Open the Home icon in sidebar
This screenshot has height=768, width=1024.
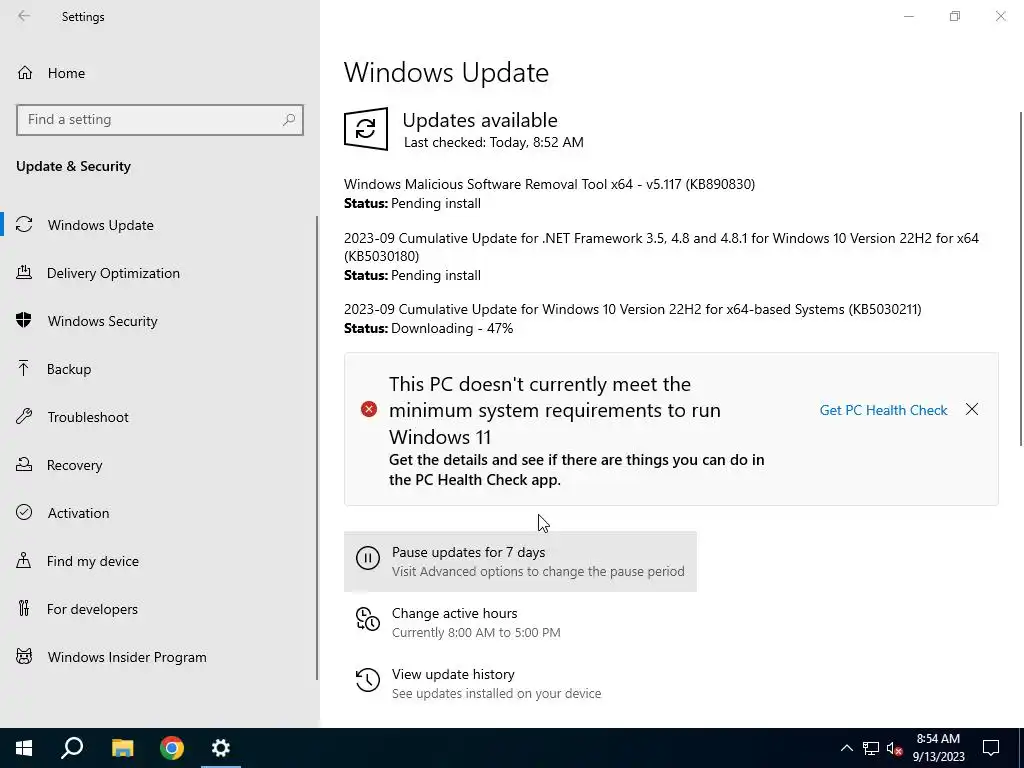(25, 72)
